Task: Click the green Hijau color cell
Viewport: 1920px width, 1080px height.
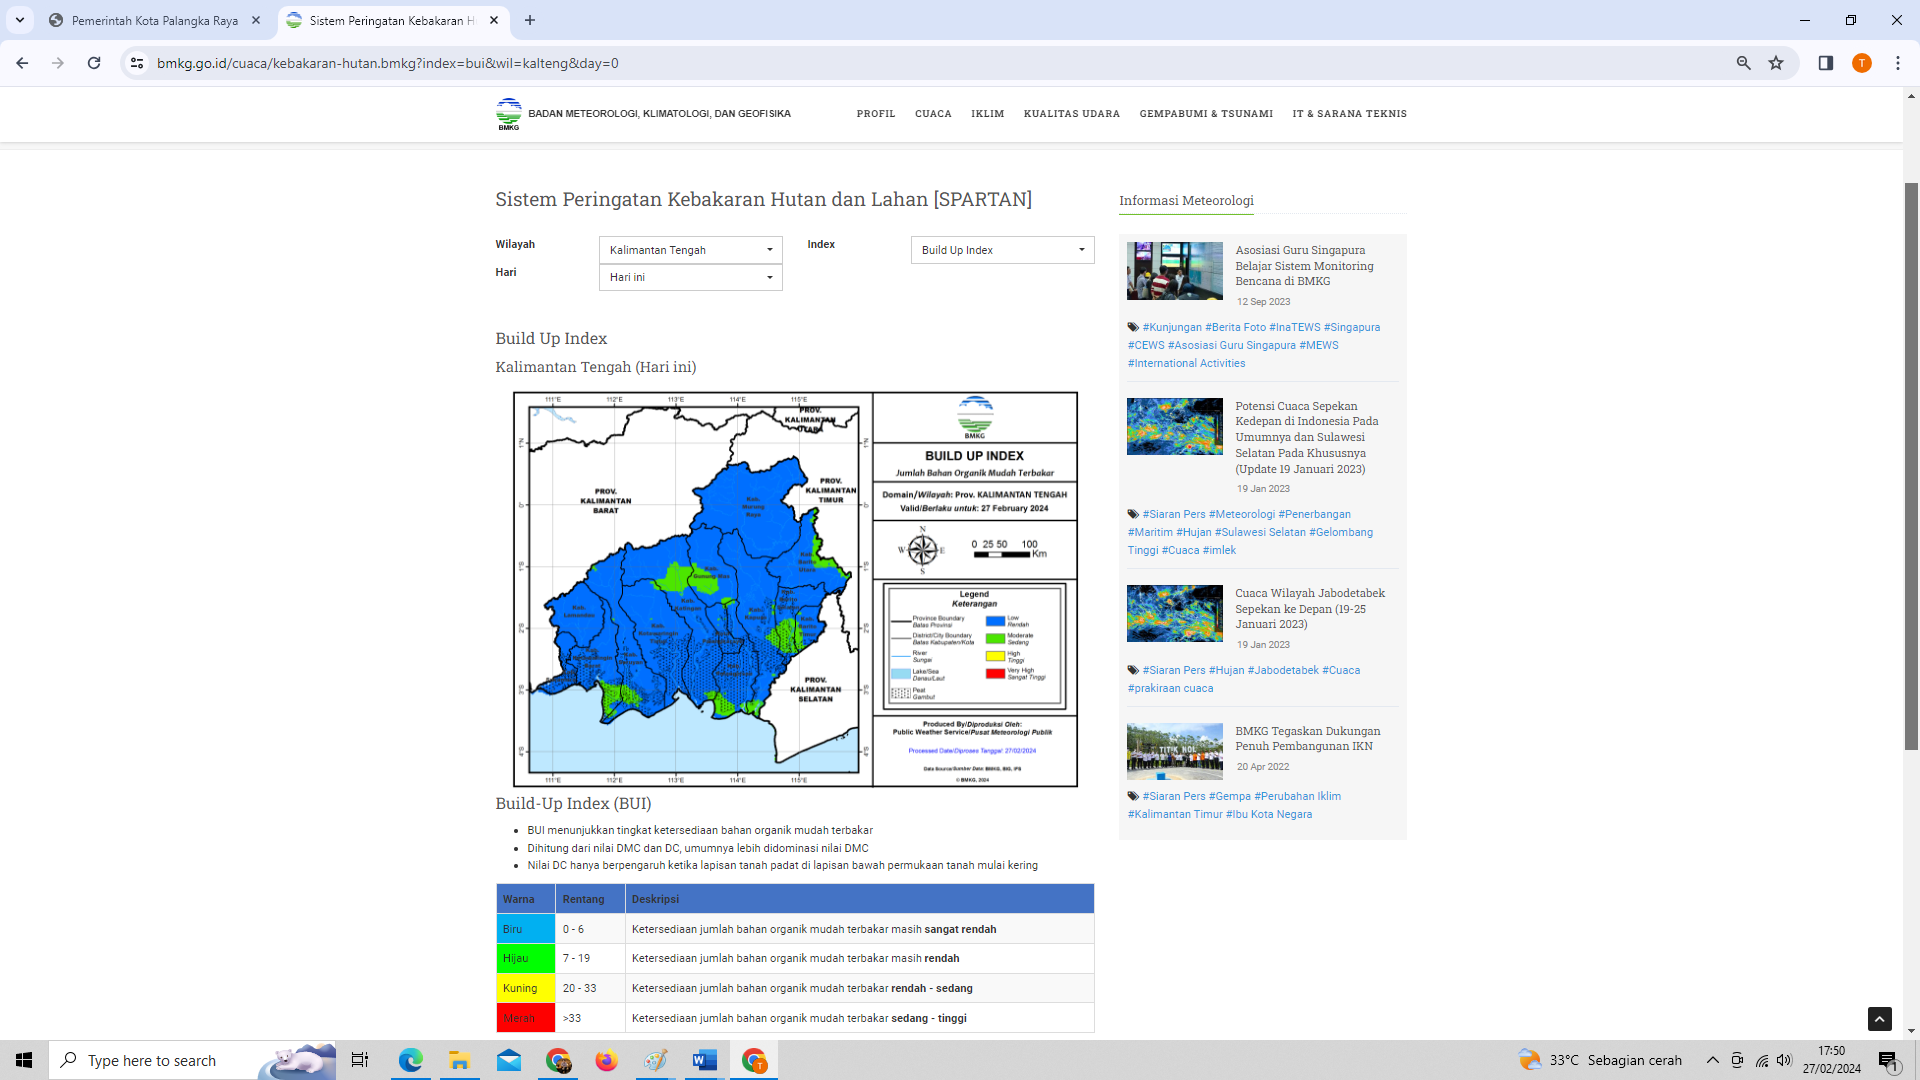Action: click(x=526, y=958)
